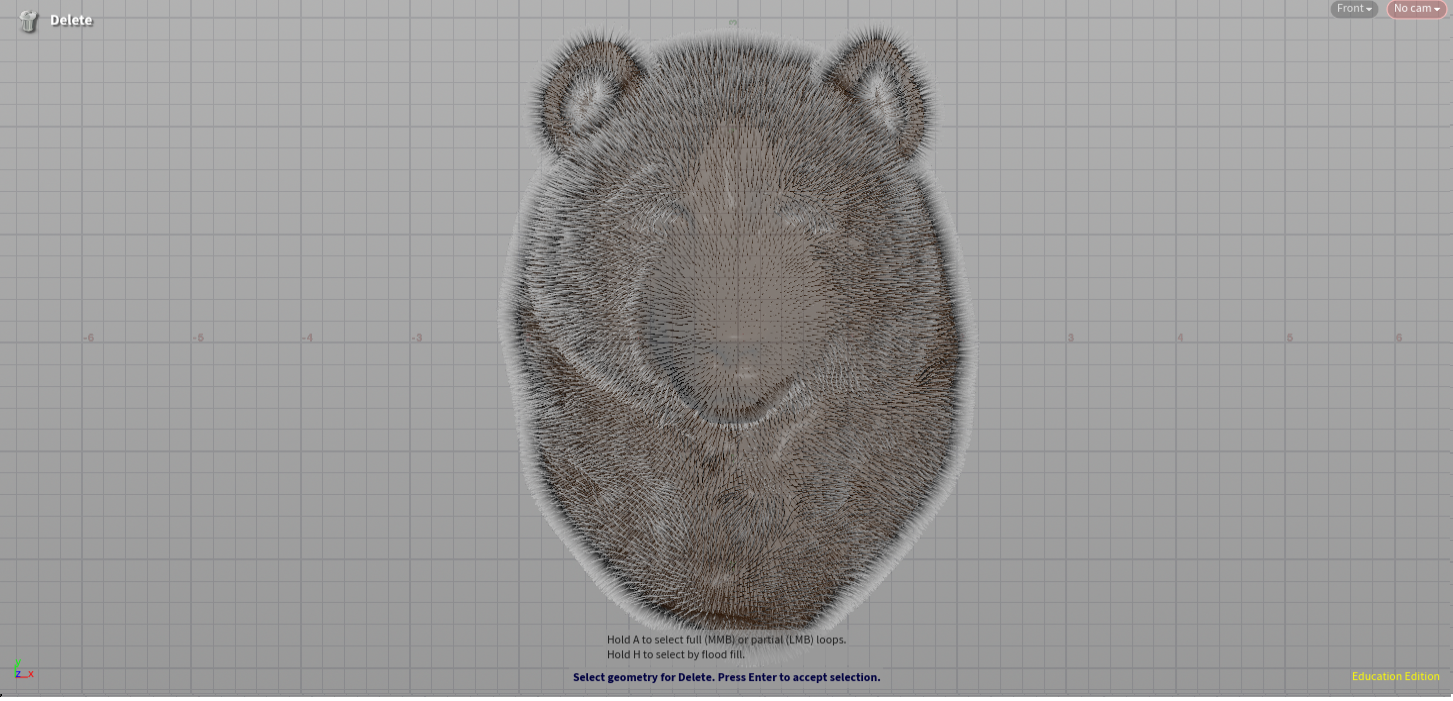
Task: Click the 'Hold H' flood fill hint
Action: pyautogui.click(x=675, y=655)
